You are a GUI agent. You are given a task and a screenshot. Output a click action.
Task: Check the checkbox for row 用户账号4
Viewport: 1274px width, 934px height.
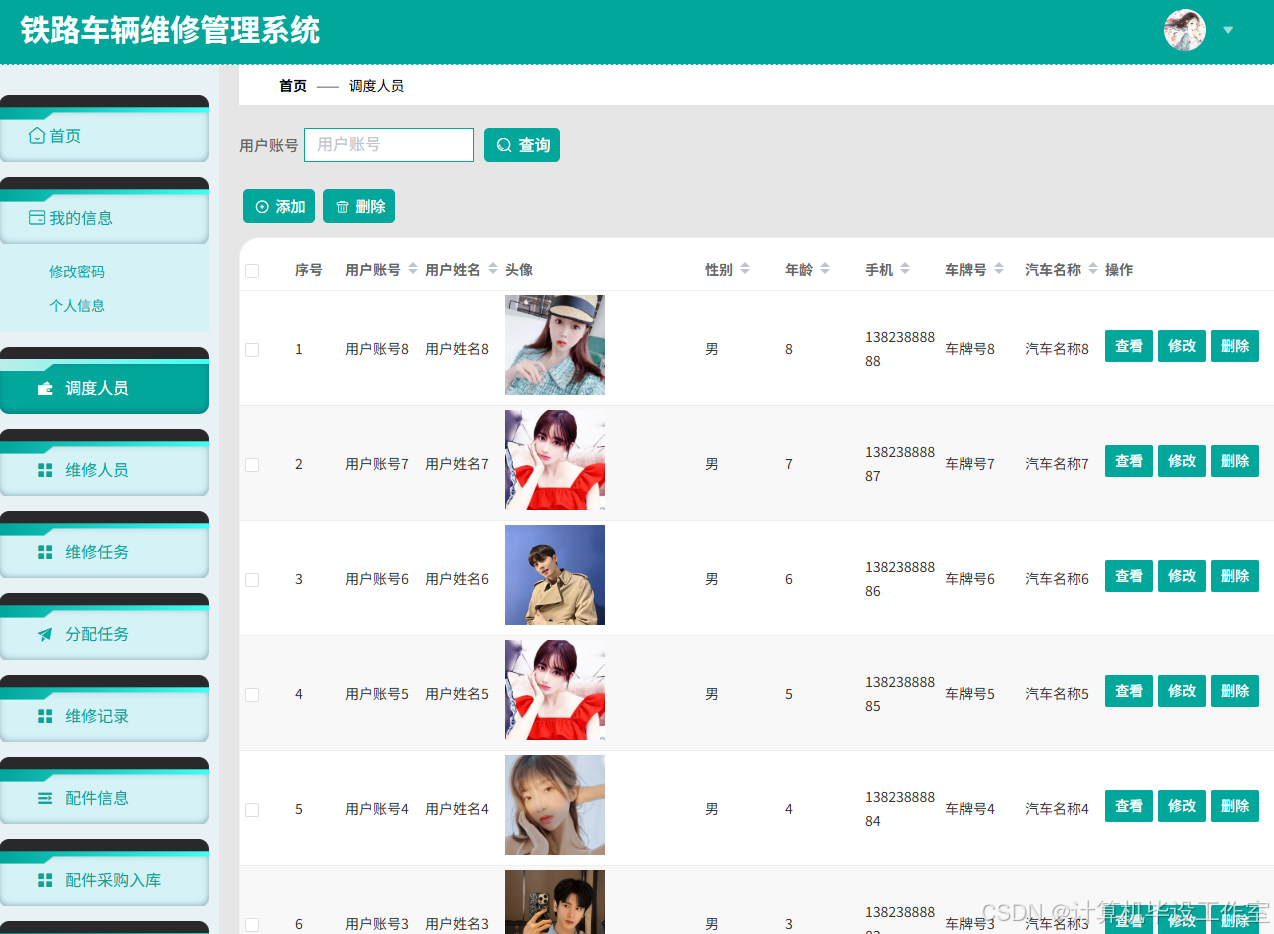[x=252, y=810]
